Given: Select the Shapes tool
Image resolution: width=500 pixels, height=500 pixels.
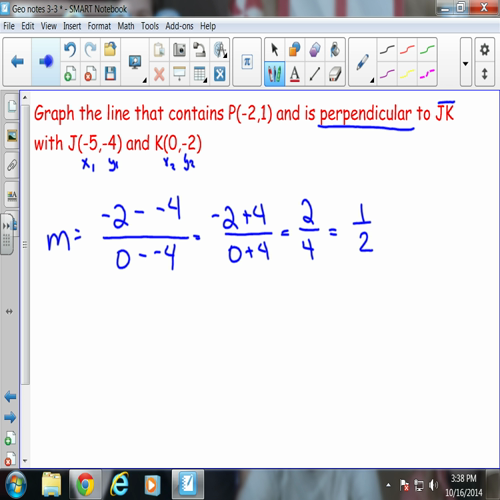Looking at the screenshot, I should click(295, 50).
